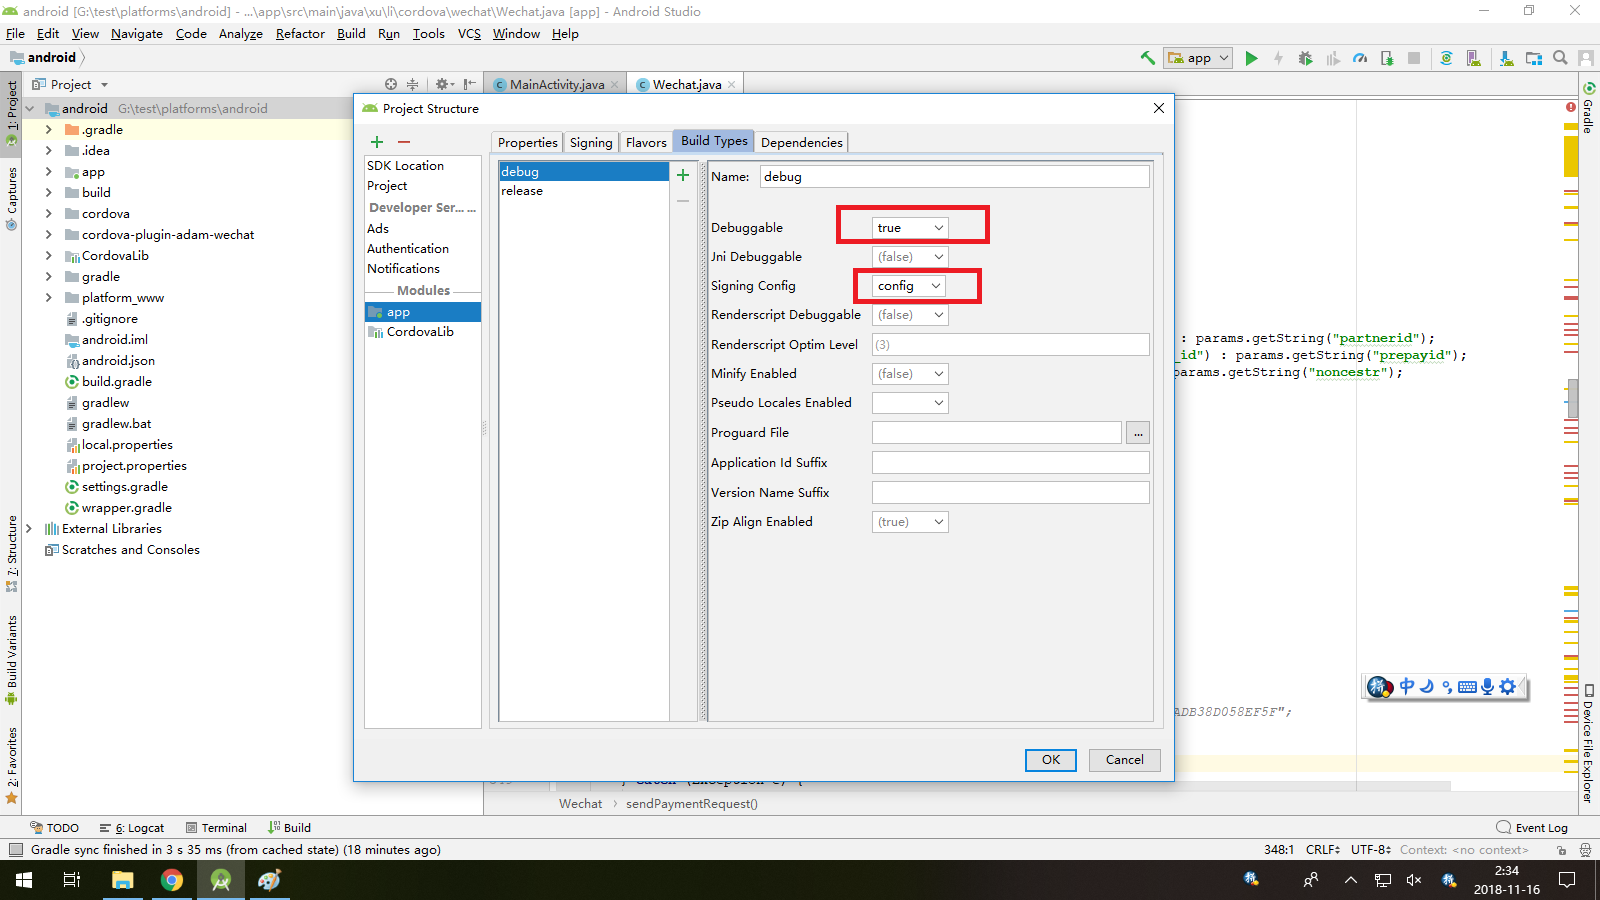Open the Renderscript Debuggable dropdown

[x=910, y=315]
